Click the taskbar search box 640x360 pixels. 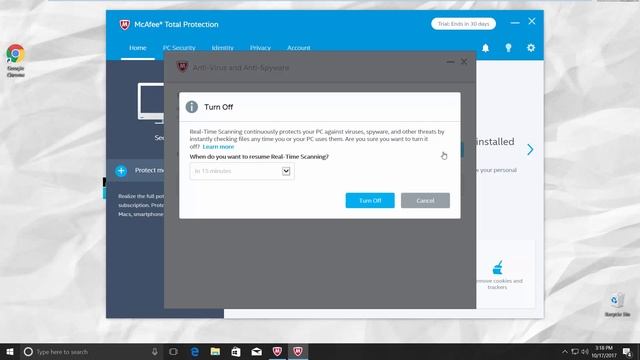91,351
